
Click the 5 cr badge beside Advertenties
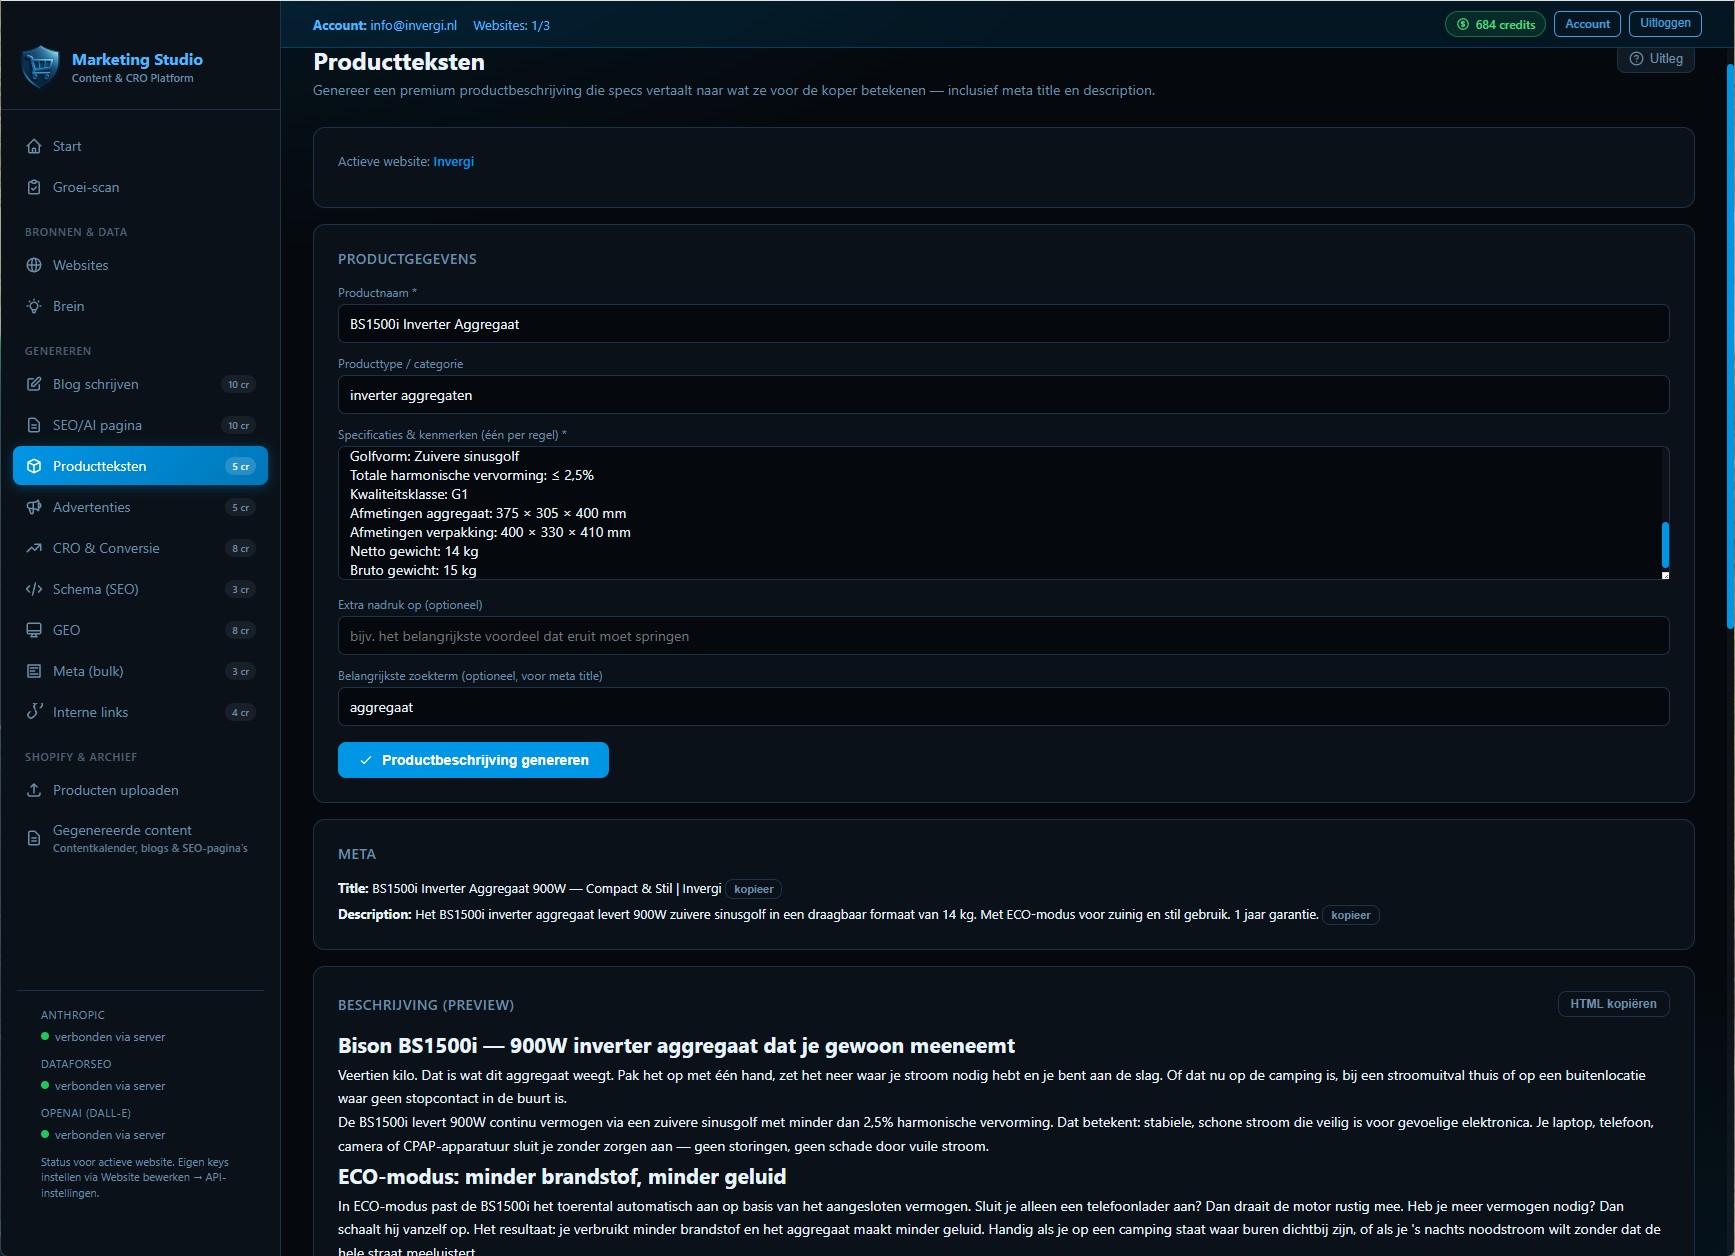click(241, 507)
